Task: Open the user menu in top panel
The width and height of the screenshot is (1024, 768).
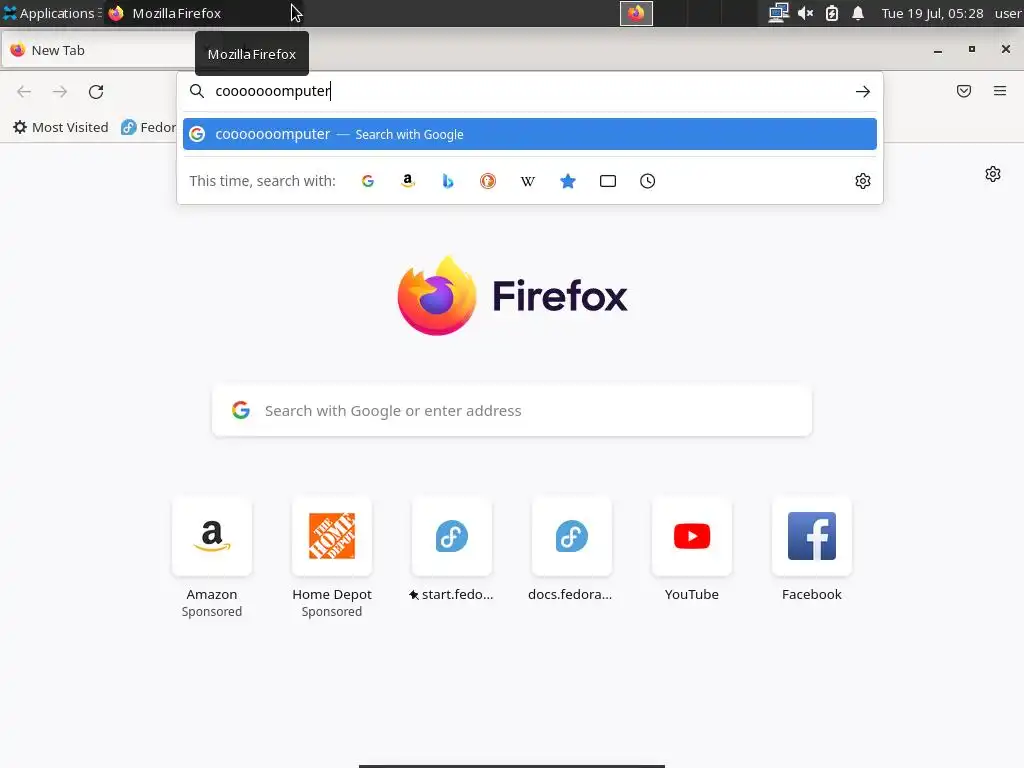Action: pos(1008,13)
